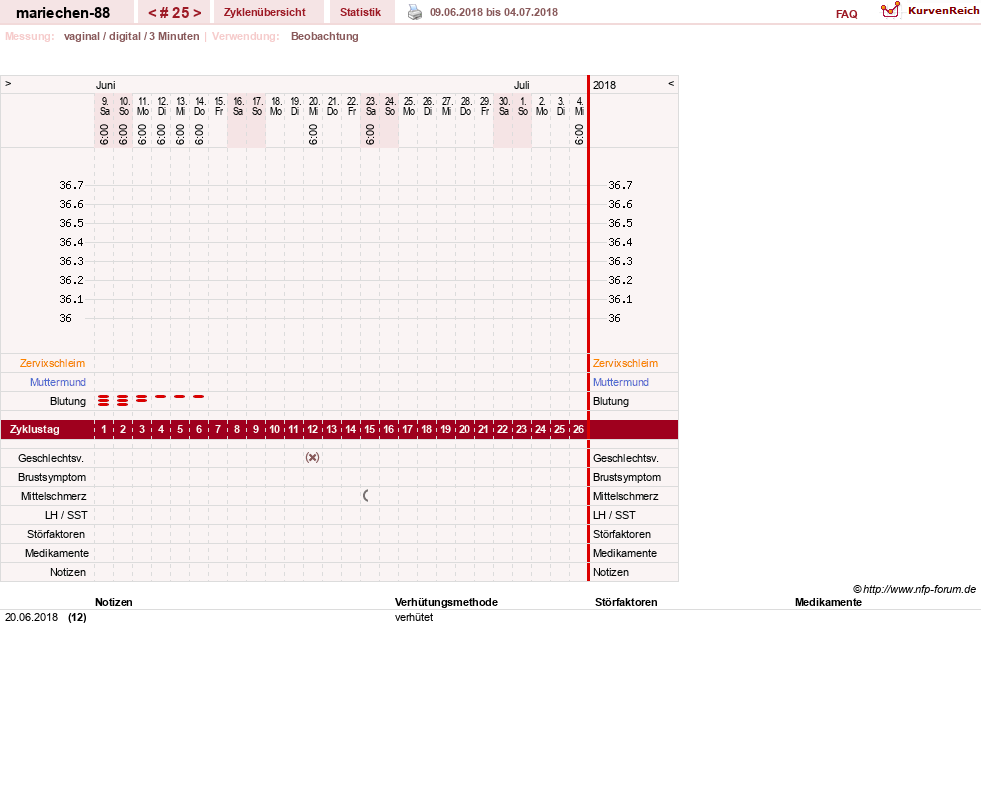Click the right LH / SST row label
This screenshot has height=801, width=981.
pyautogui.click(x=614, y=515)
